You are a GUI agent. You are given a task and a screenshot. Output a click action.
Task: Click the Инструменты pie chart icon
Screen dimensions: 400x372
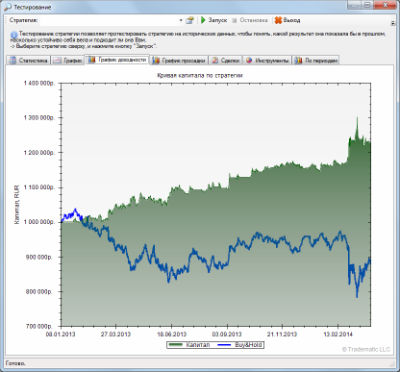(x=249, y=60)
